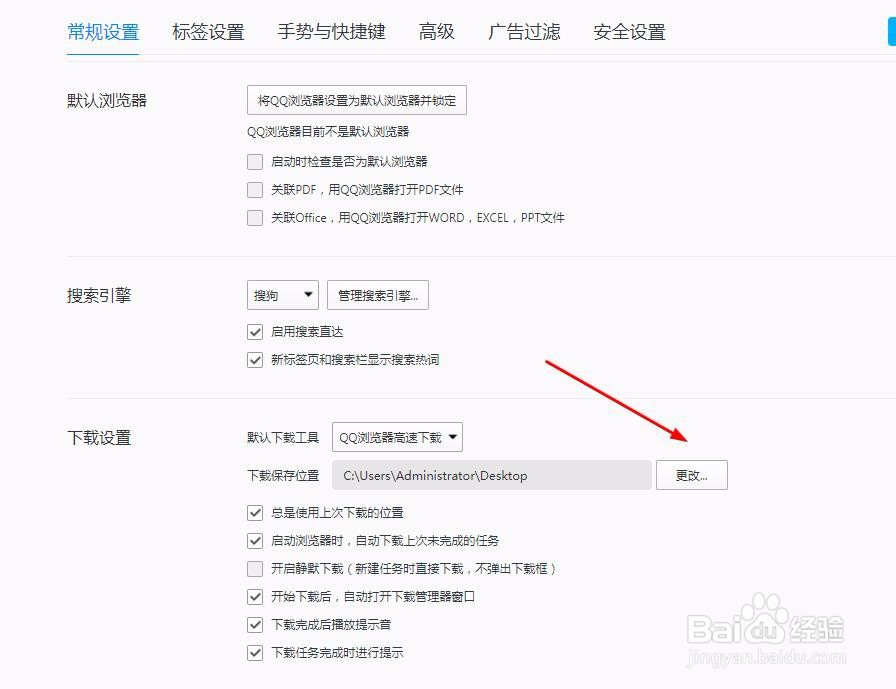Click the 更改 button

691,475
